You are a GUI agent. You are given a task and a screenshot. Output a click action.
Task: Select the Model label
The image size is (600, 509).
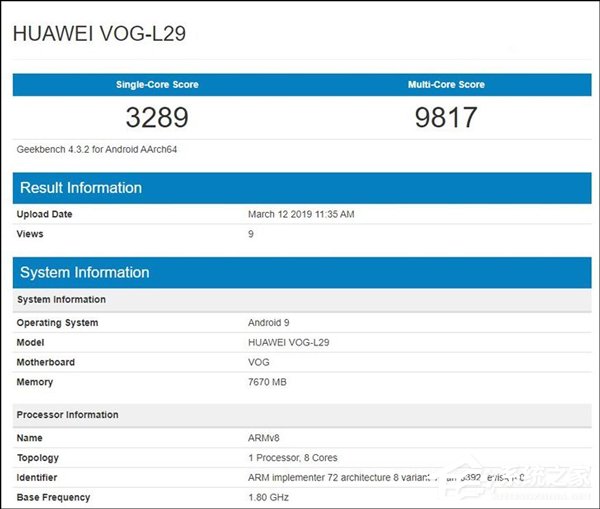[30, 343]
